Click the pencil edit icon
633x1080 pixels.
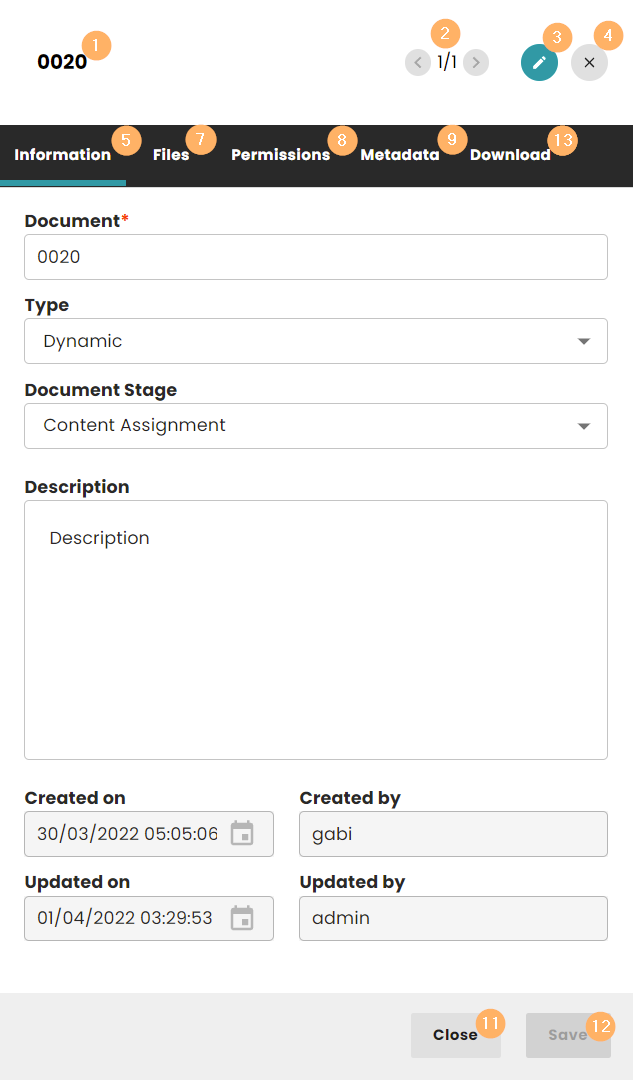coord(539,63)
